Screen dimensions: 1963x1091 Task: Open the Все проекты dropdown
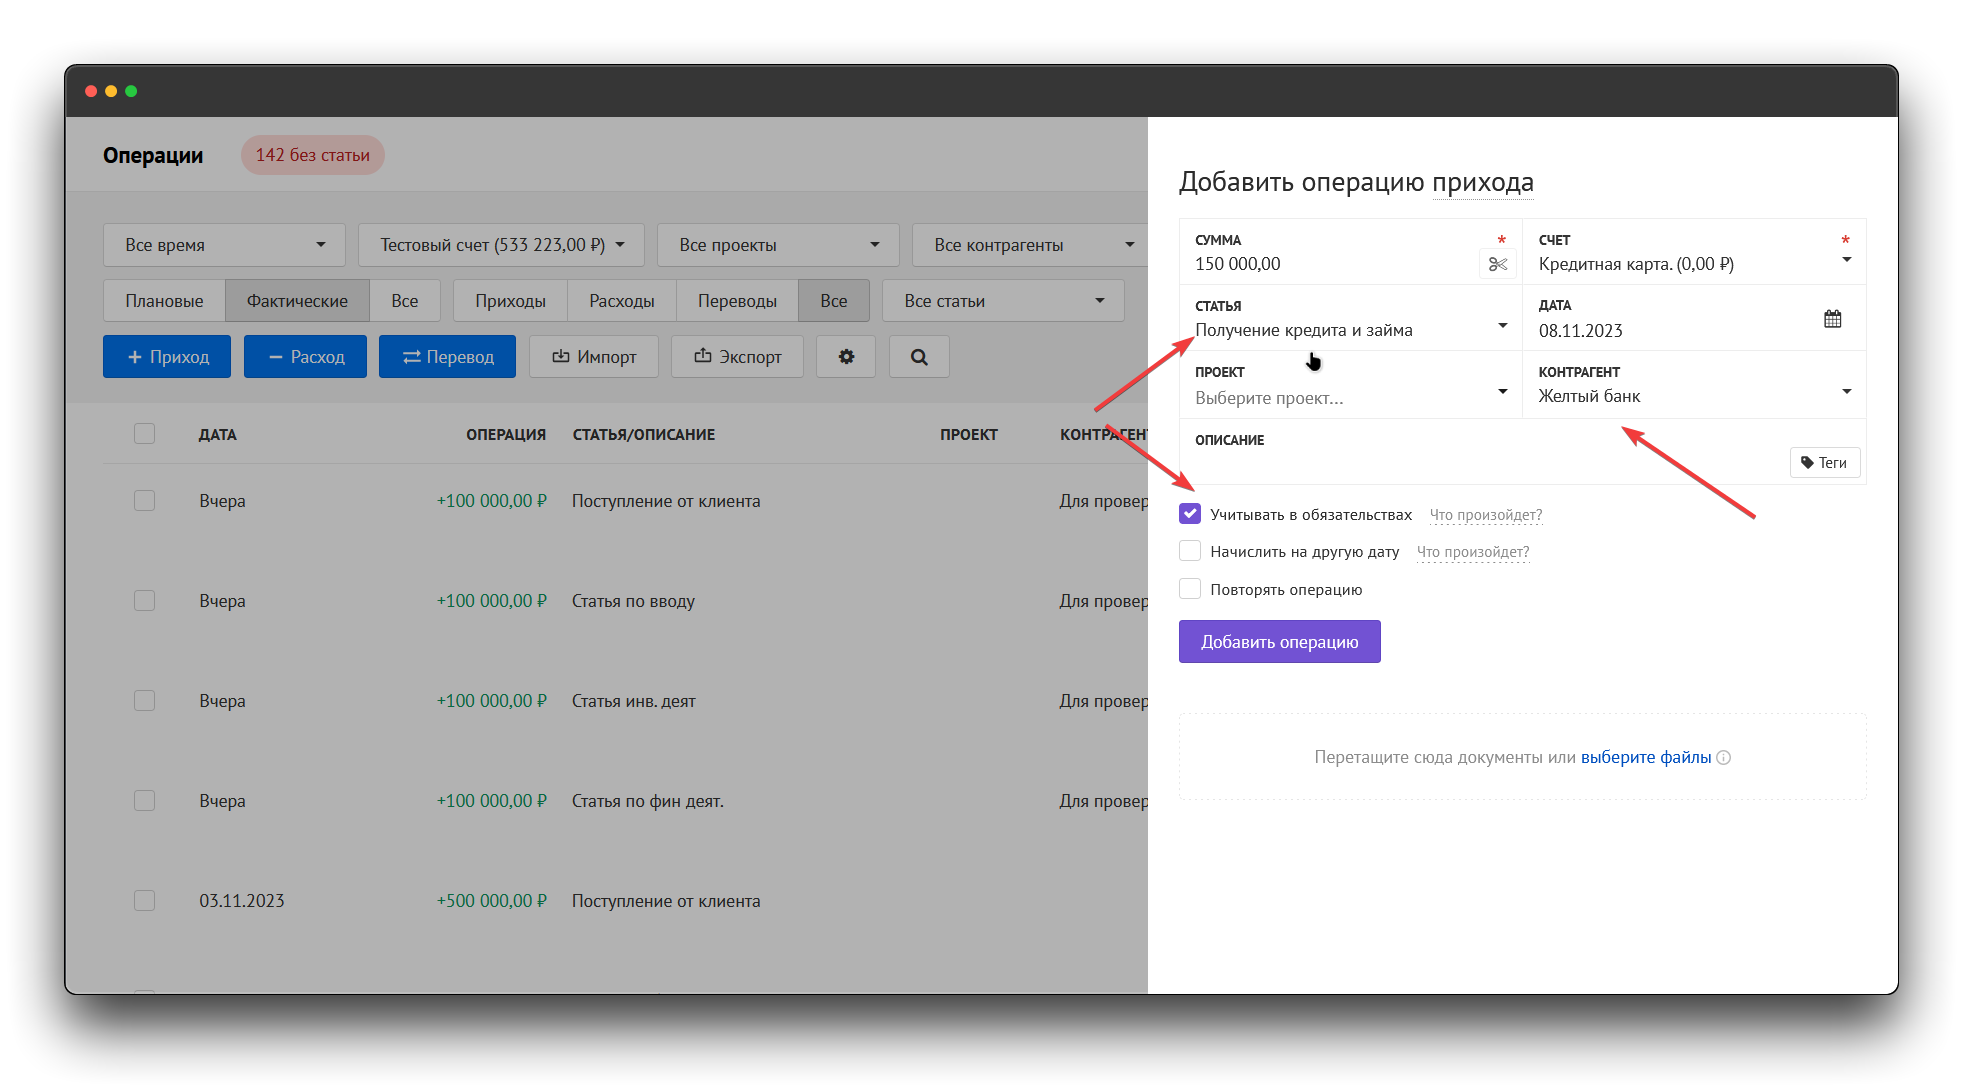[x=778, y=245]
